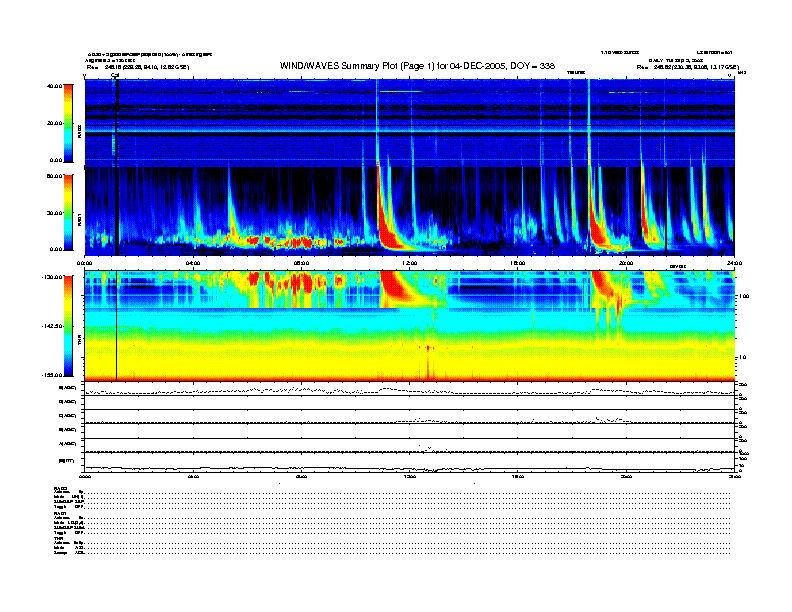The width and height of the screenshot is (792, 612).
Task: Click the 30.00 label on RAD1 color bar
Action: click(54, 213)
